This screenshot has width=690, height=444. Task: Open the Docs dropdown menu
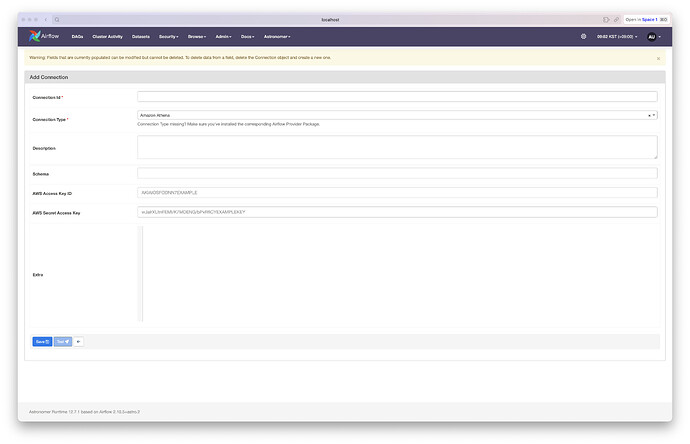pyautogui.click(x=247, y=37)
